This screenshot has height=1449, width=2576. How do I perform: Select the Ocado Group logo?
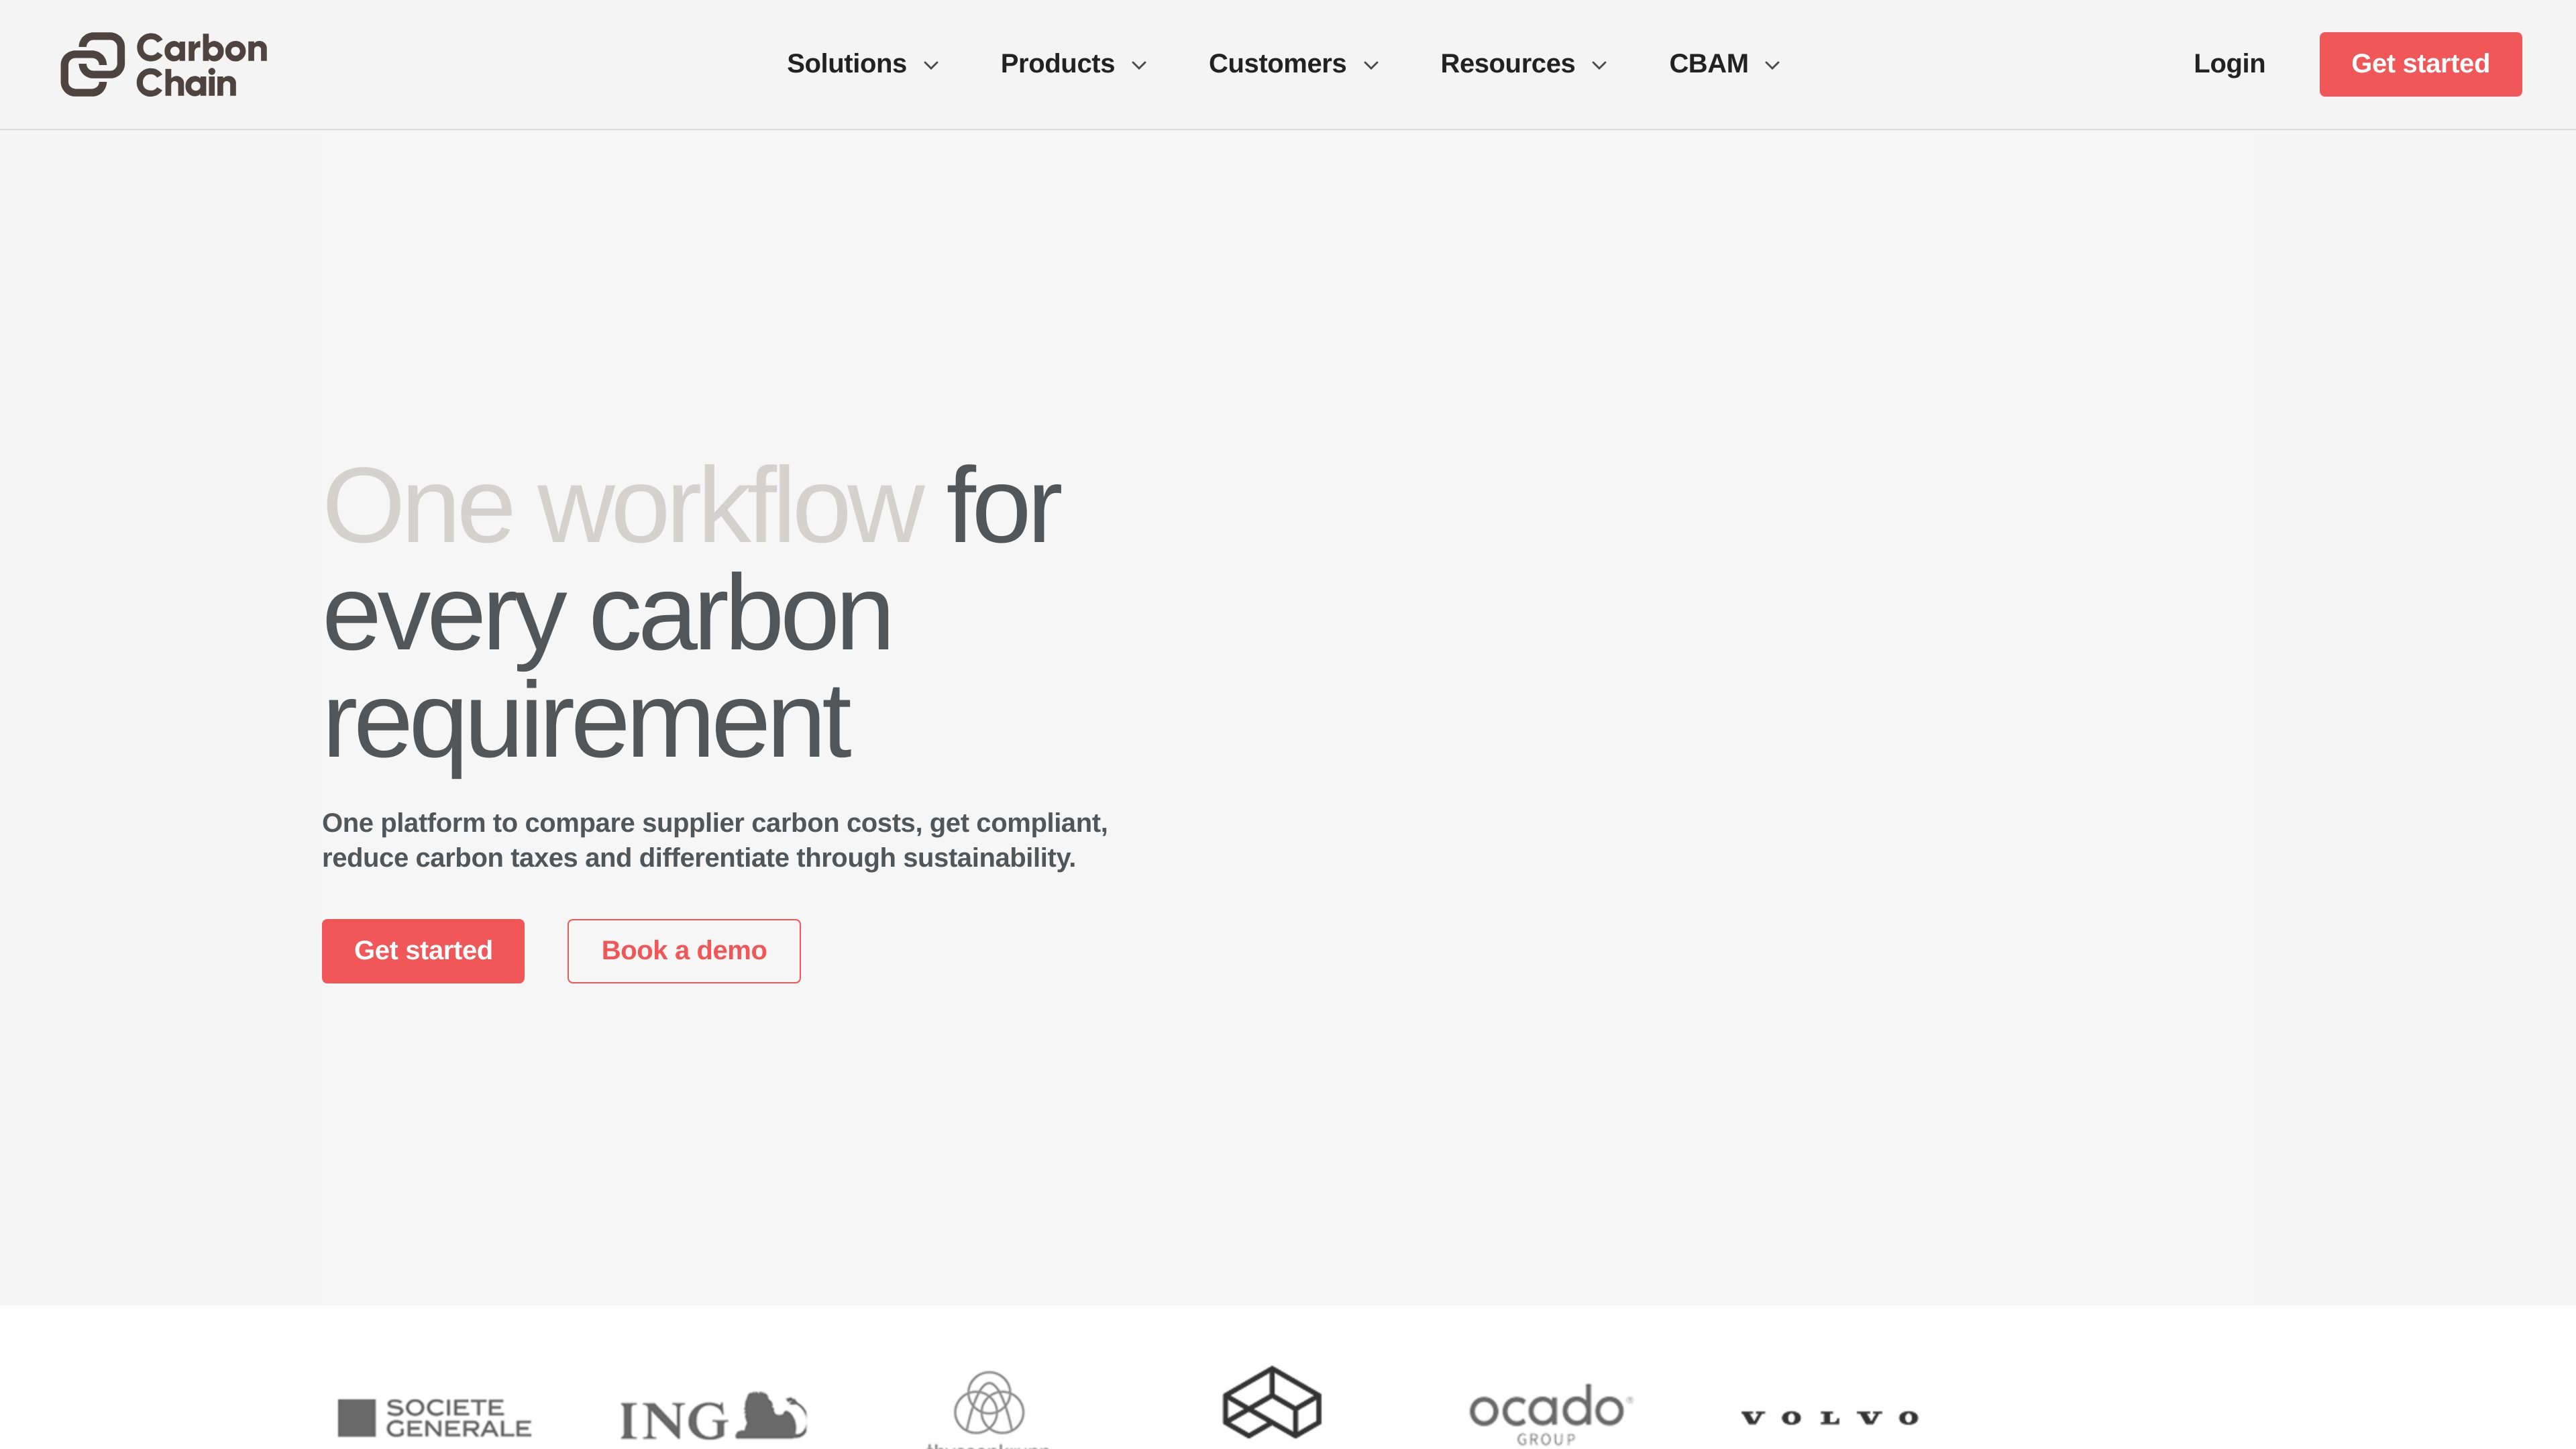point(1550,1414)
